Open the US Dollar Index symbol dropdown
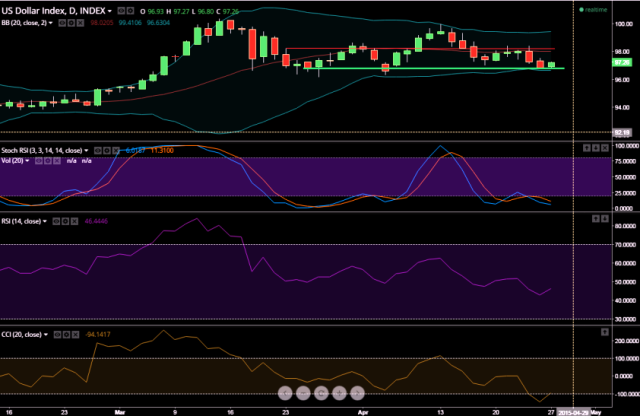 111,9
